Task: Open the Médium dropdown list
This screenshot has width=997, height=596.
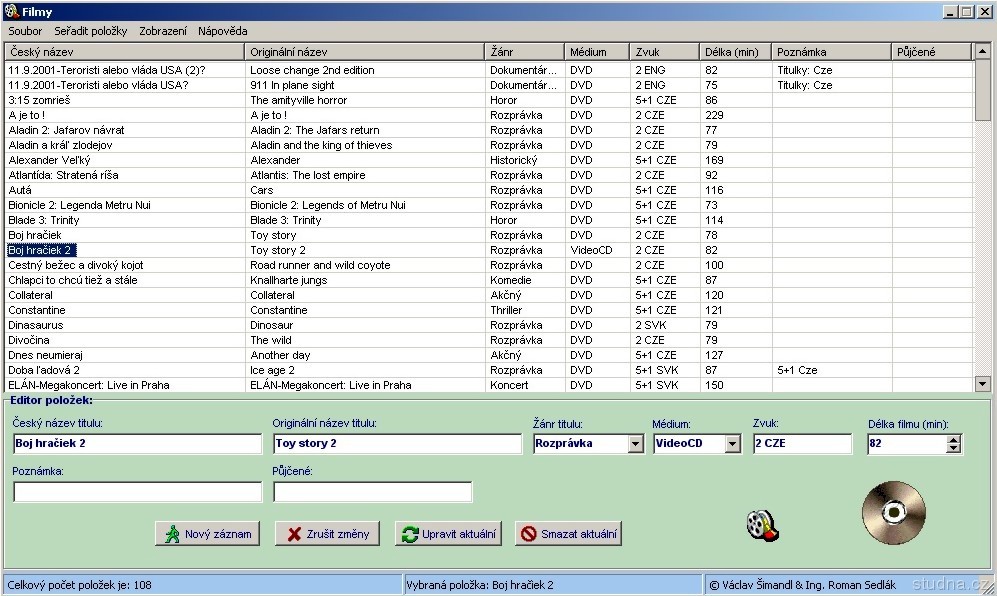Action: click(732, 444)
